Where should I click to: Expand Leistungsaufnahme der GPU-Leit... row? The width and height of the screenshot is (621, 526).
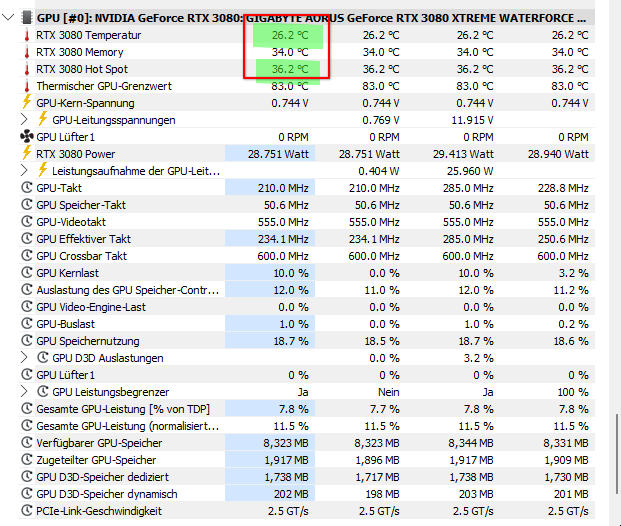tap(24, 171)
